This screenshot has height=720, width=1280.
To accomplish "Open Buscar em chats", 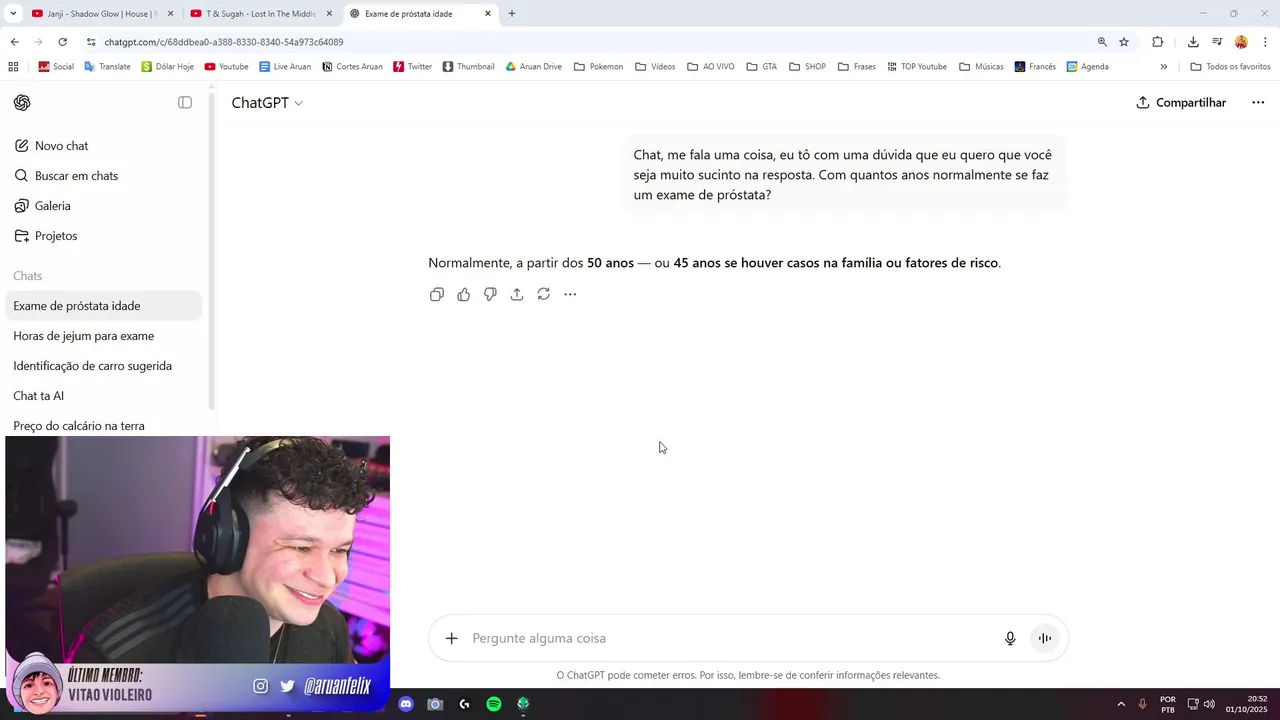I will point(104,176).
